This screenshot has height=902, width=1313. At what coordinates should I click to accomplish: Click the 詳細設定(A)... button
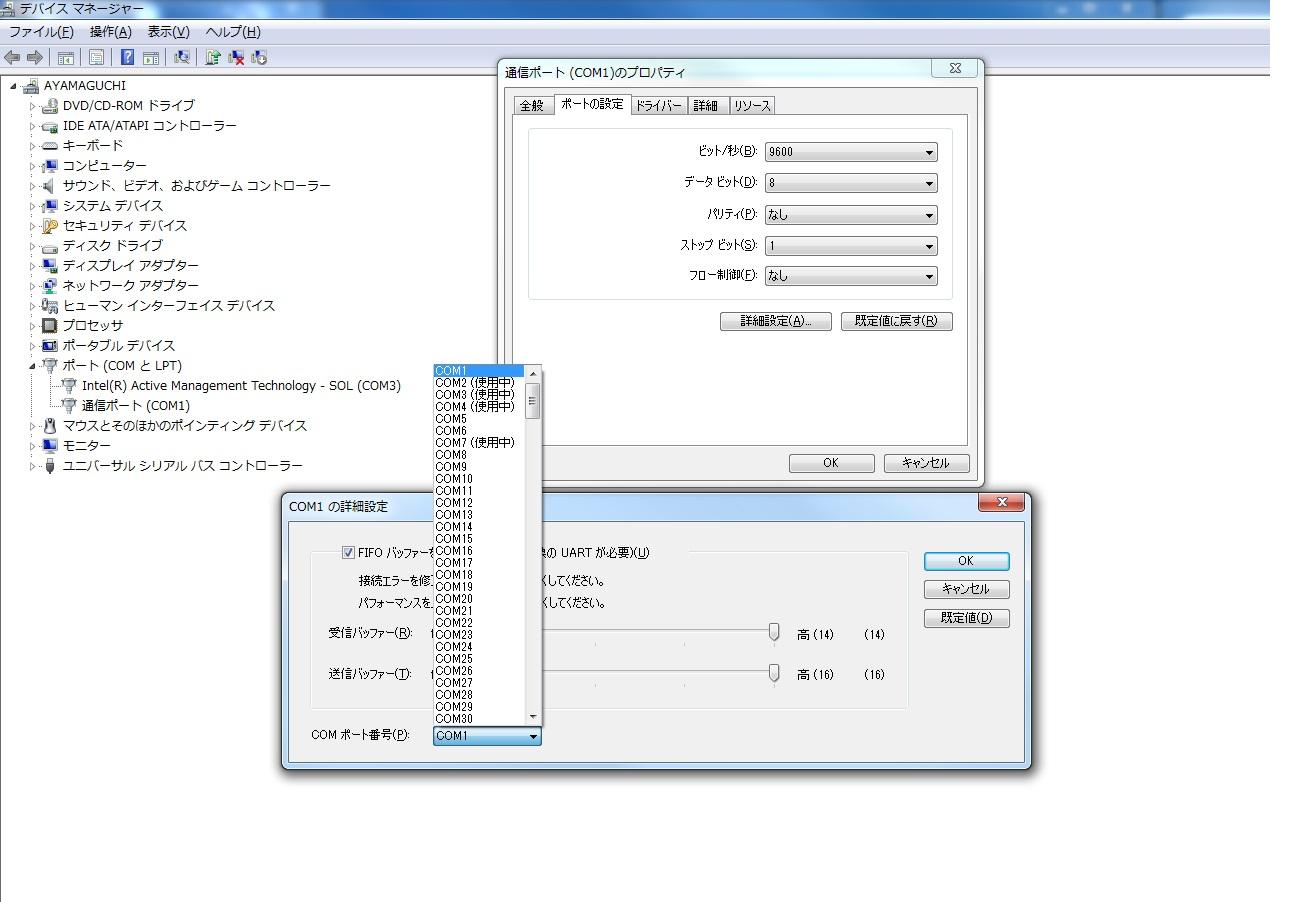pos(776,322)
